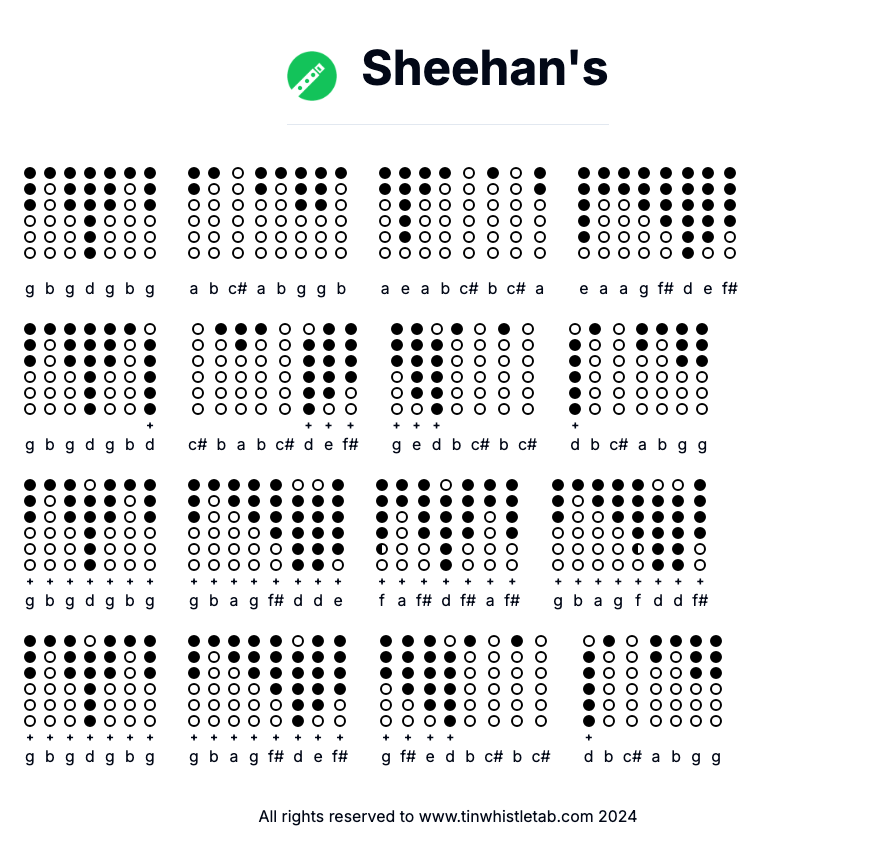This screenshot has height=849, width=896.
Task: Select fingering chart above "g e d b c# b c#"
Action: coord(462,369)
